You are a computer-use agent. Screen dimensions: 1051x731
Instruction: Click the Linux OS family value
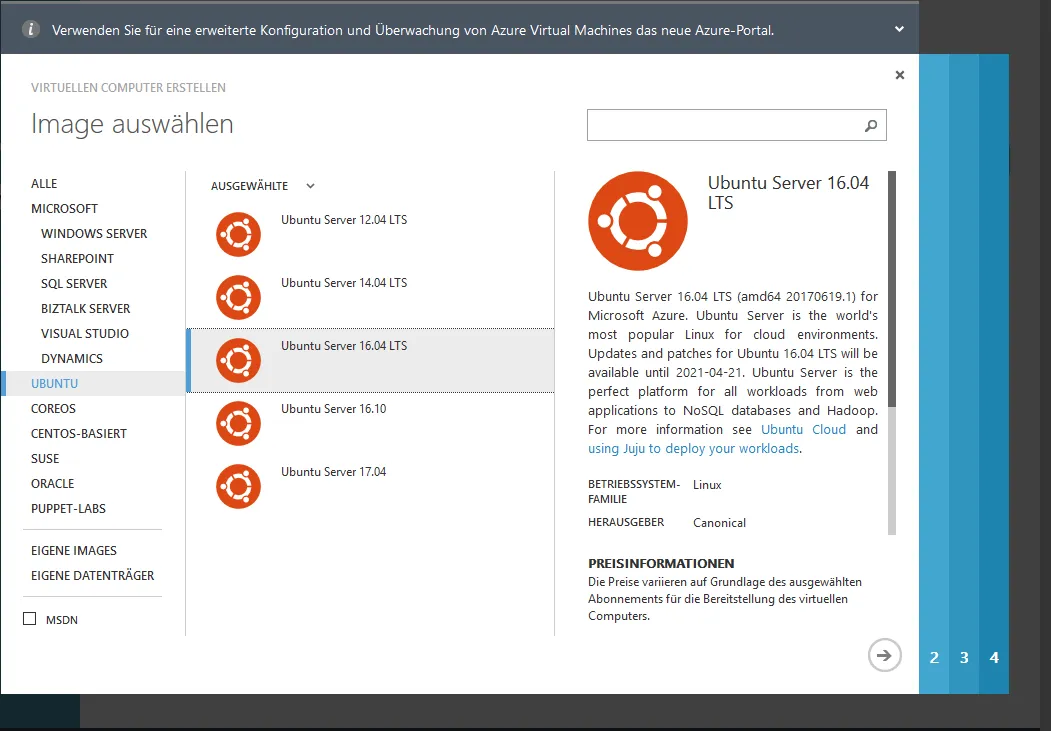707,484
